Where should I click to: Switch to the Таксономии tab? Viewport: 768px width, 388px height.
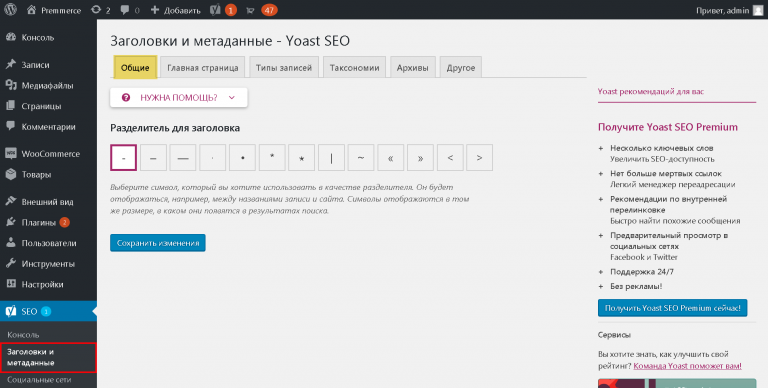(354, 68)
